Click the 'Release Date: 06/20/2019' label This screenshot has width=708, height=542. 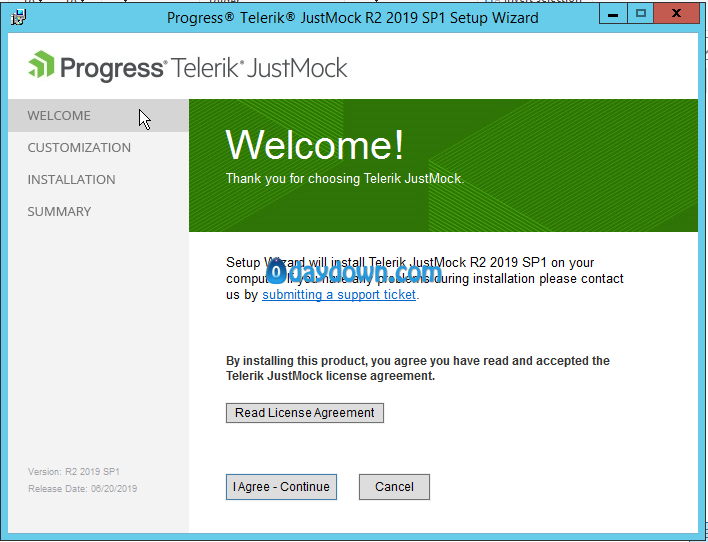tap(82, 489)
